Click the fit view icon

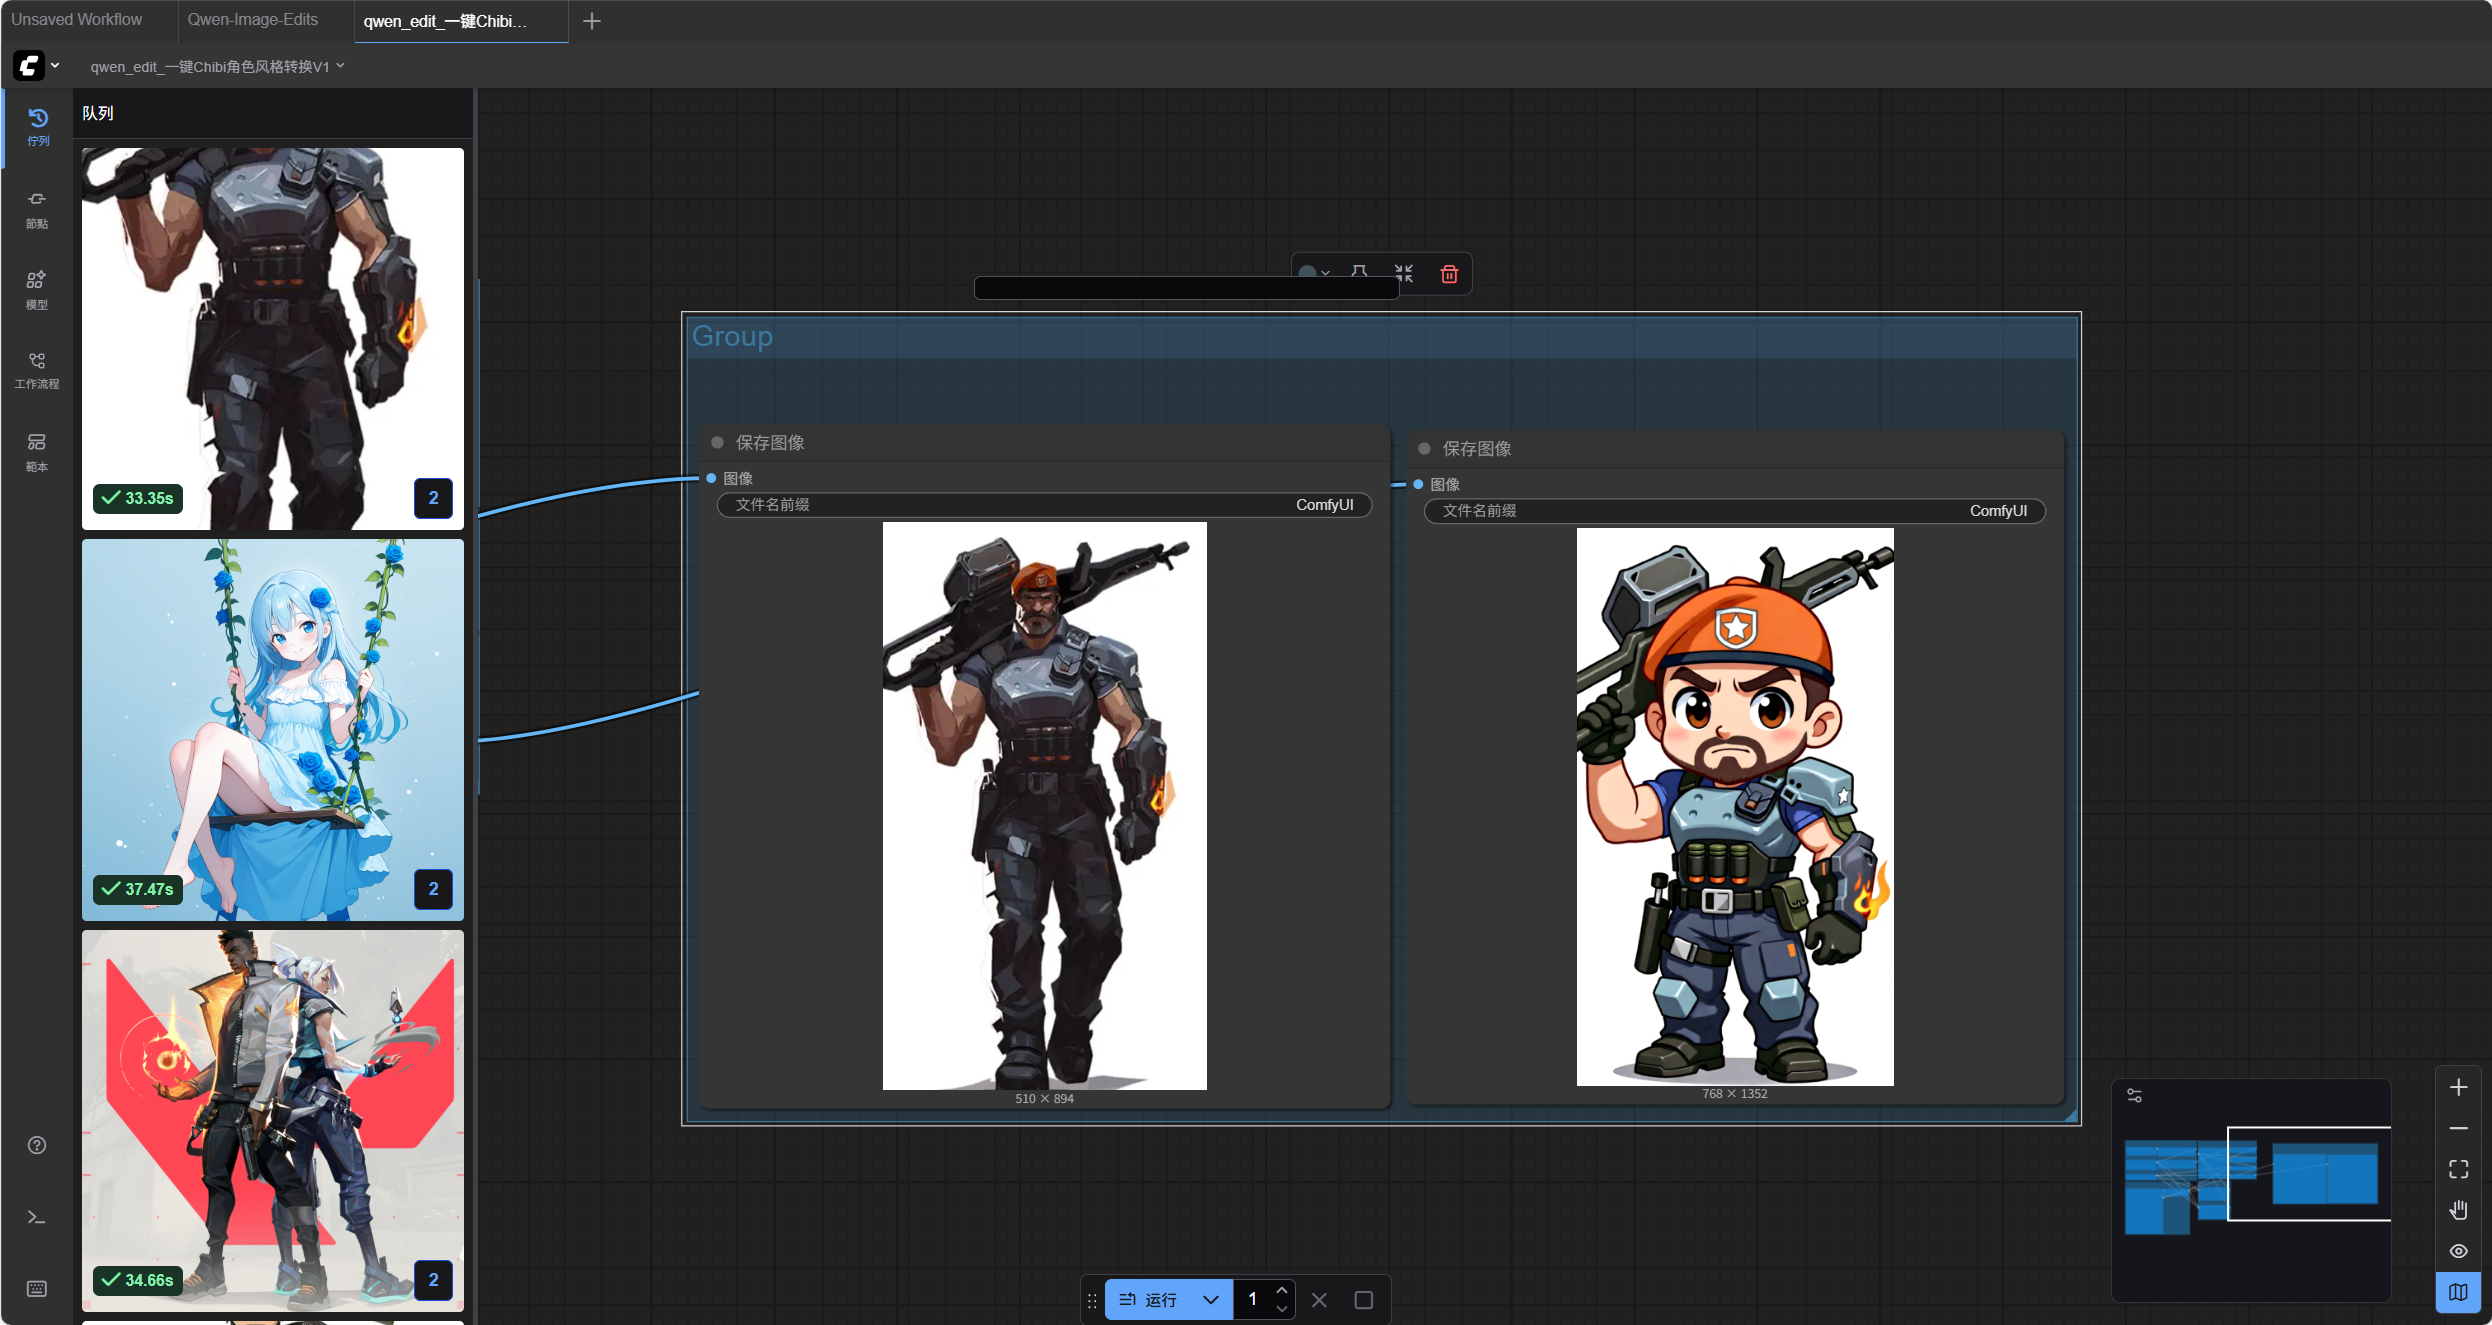(2458, 1169)
